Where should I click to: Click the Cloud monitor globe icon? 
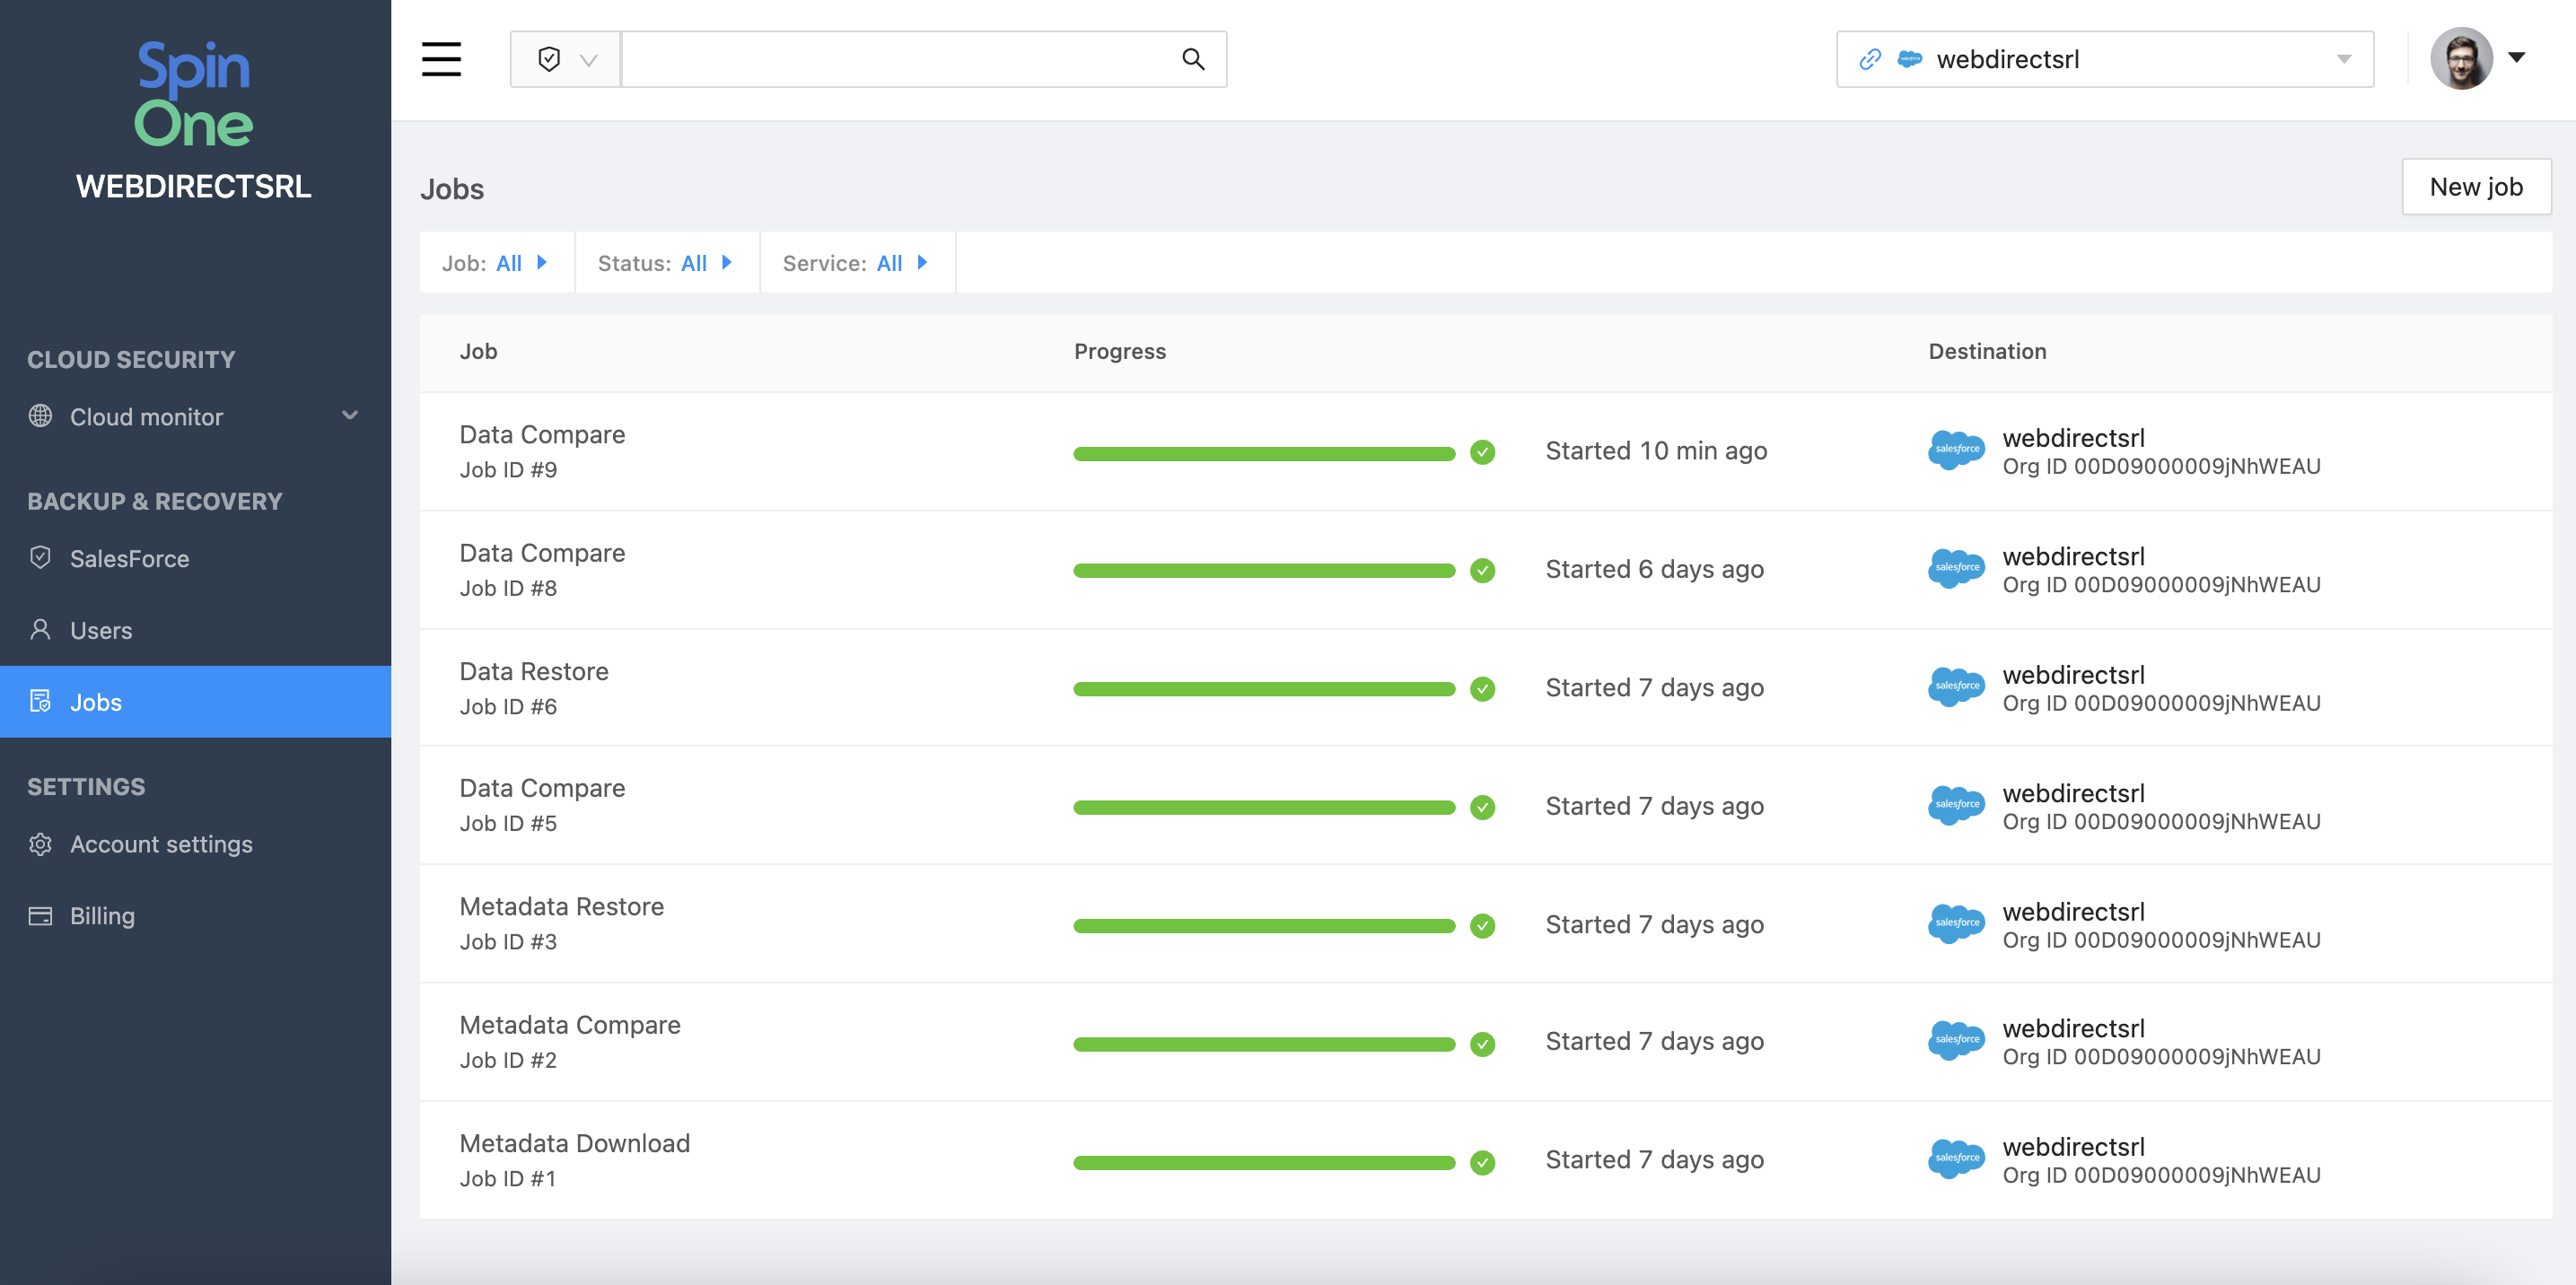coord(40,416)
